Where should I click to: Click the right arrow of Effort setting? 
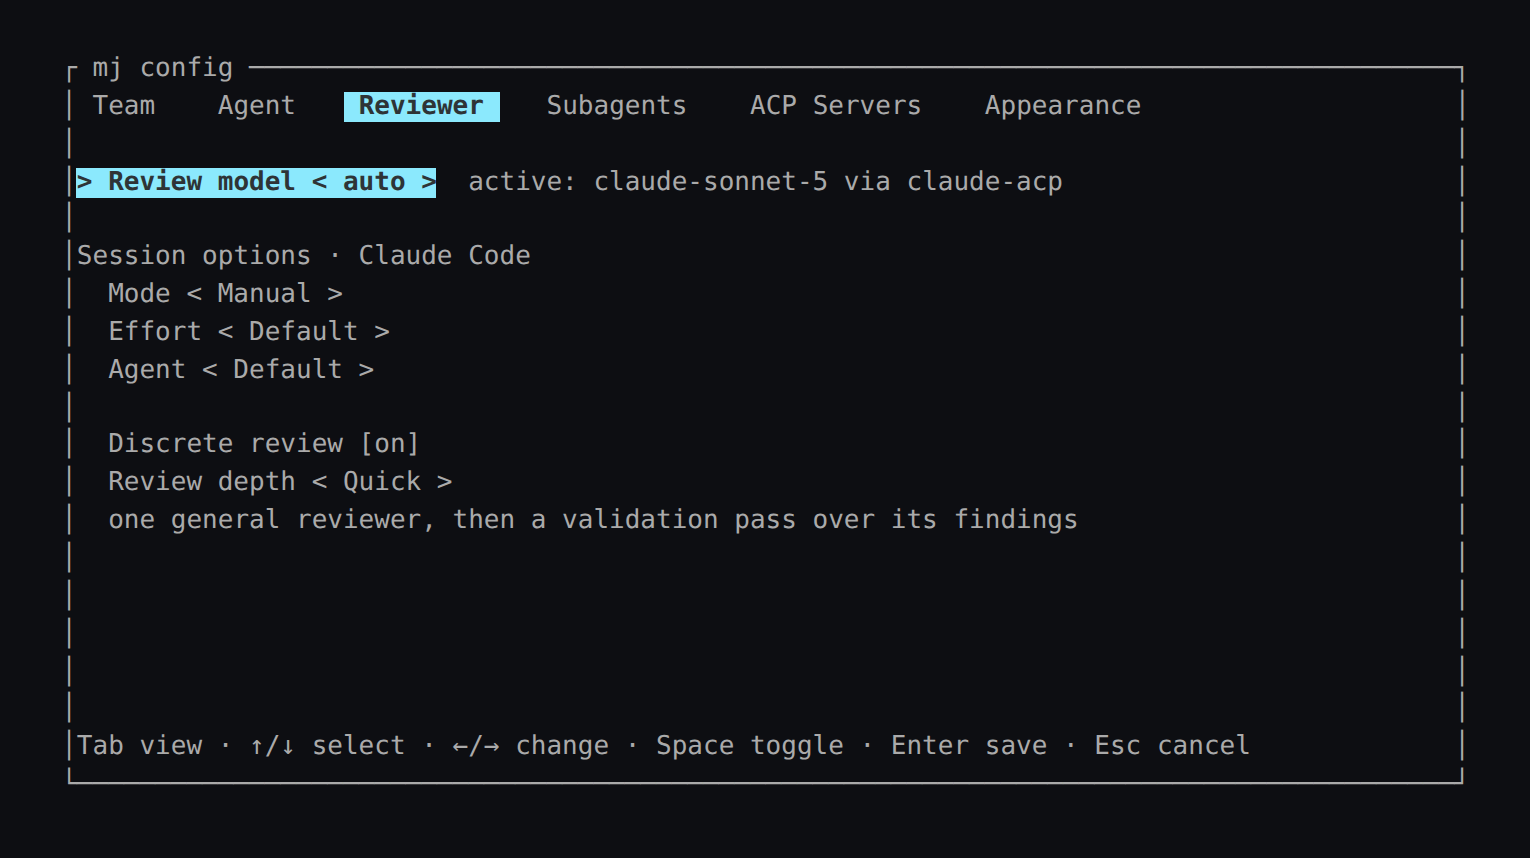[382, 332]
